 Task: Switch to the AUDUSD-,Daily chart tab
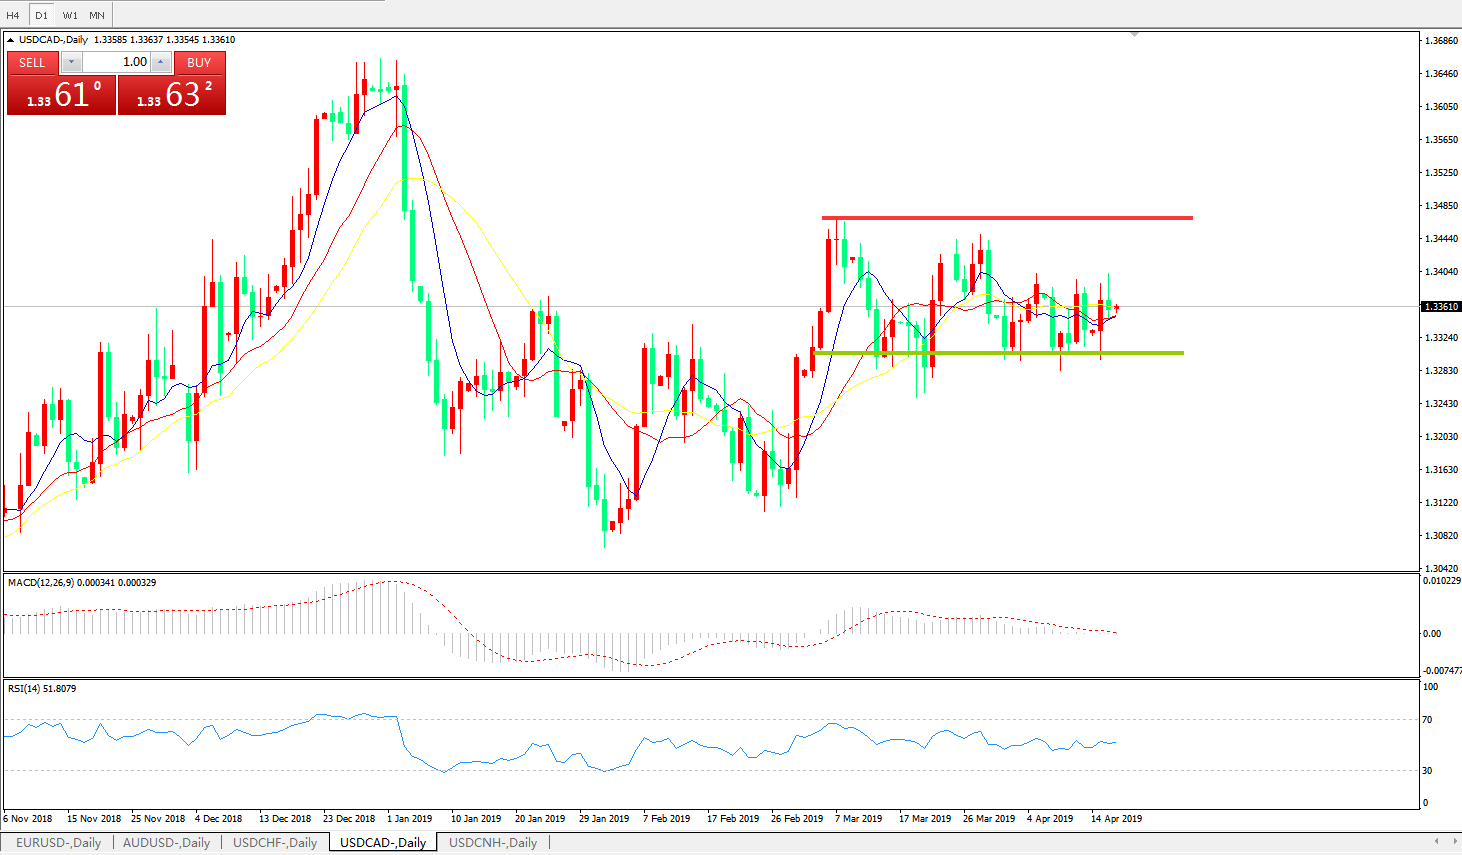(166, 843)
